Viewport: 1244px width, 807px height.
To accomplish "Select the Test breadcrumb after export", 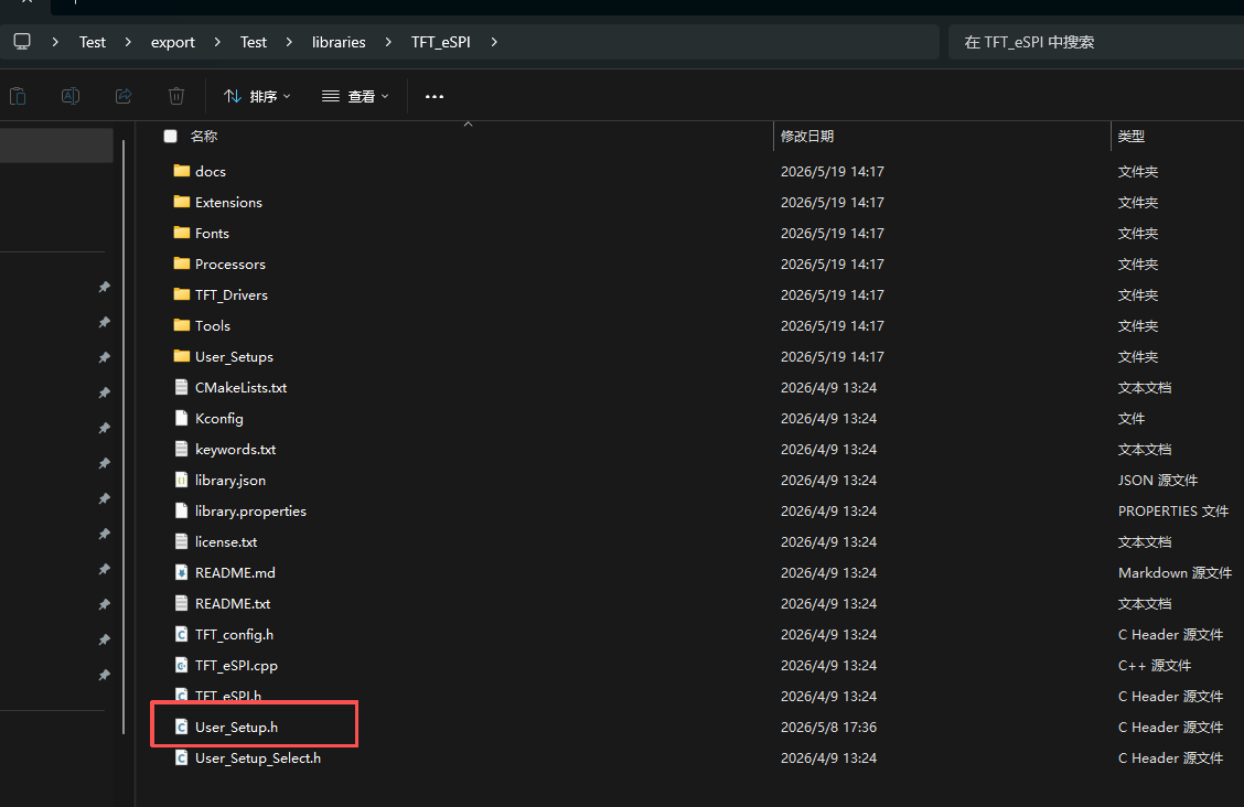I will pos(253,42).
